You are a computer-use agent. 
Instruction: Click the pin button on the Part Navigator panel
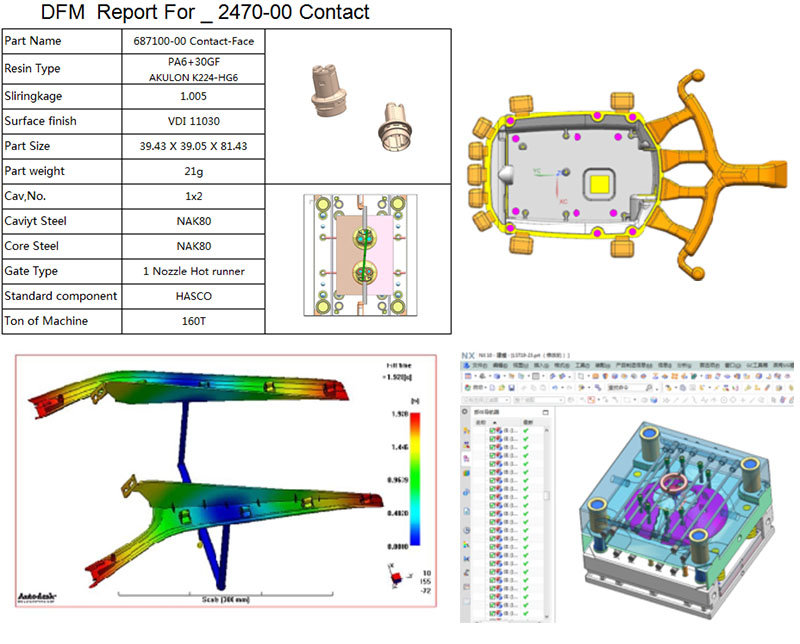546,411
